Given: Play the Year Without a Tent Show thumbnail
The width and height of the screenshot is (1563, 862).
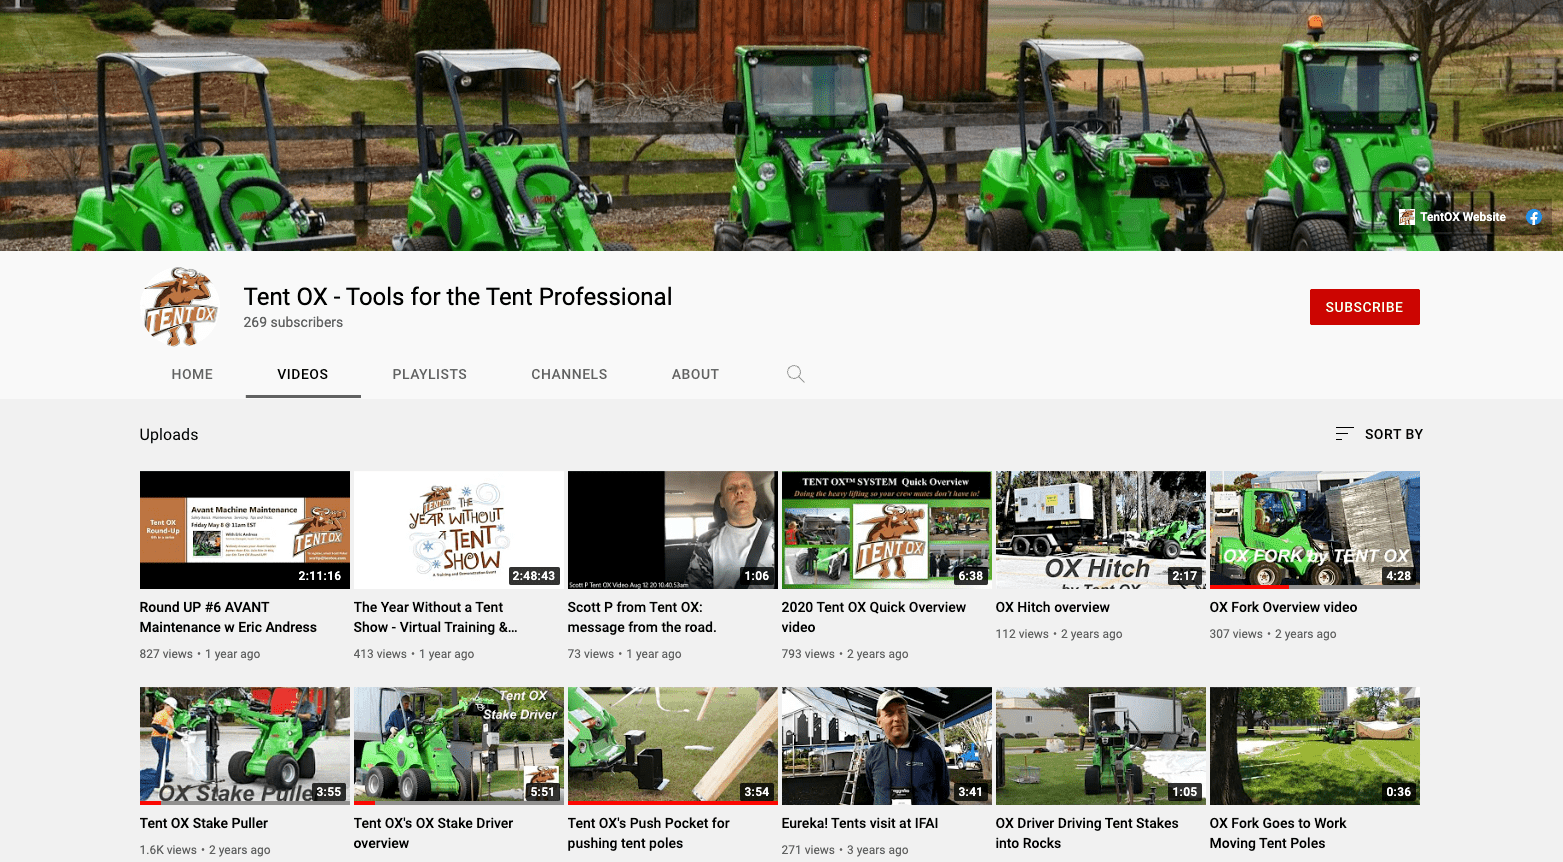Looking at the screenshot, I should pyautogui.click(x=458, y=530).
